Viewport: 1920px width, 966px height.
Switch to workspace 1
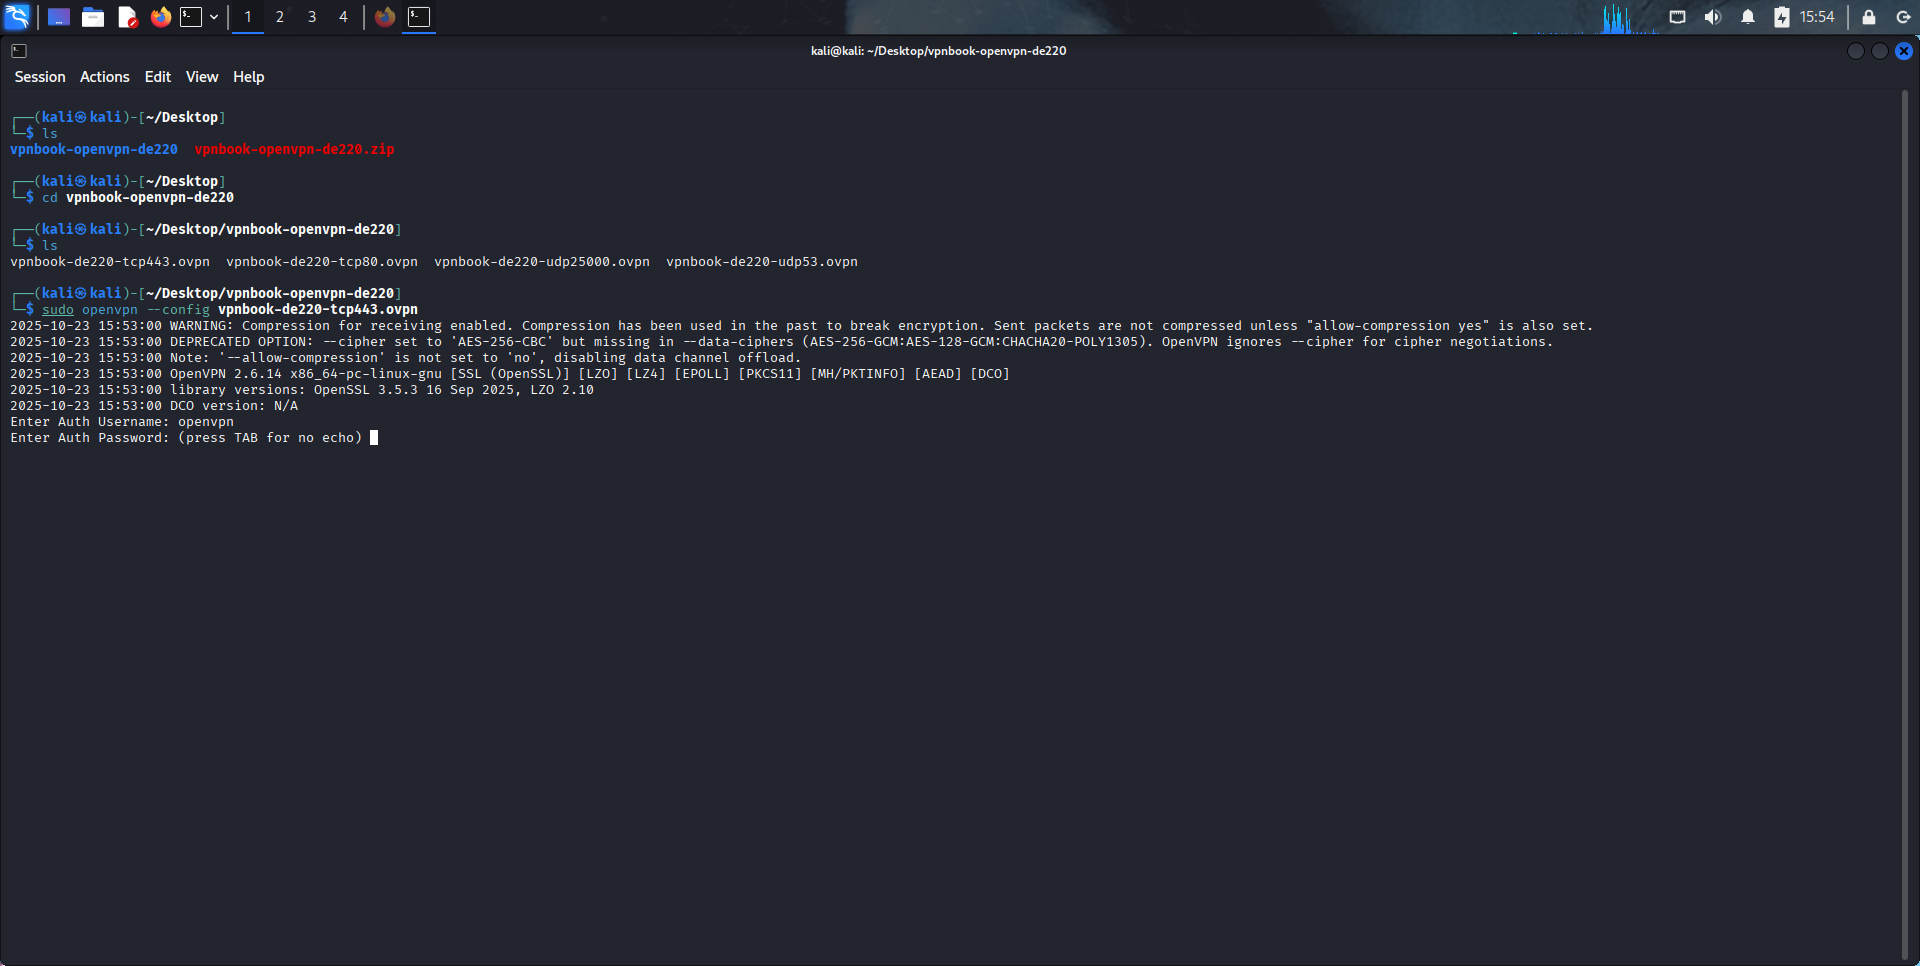[248, 17]
